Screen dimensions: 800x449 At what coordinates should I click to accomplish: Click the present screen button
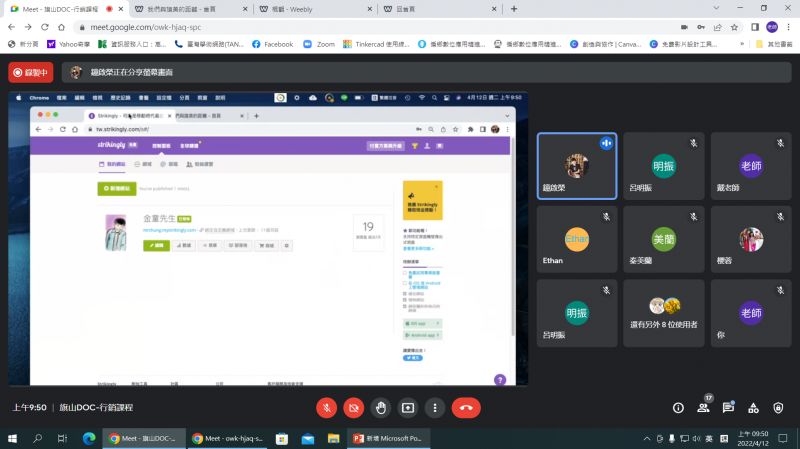pos(407,408)
